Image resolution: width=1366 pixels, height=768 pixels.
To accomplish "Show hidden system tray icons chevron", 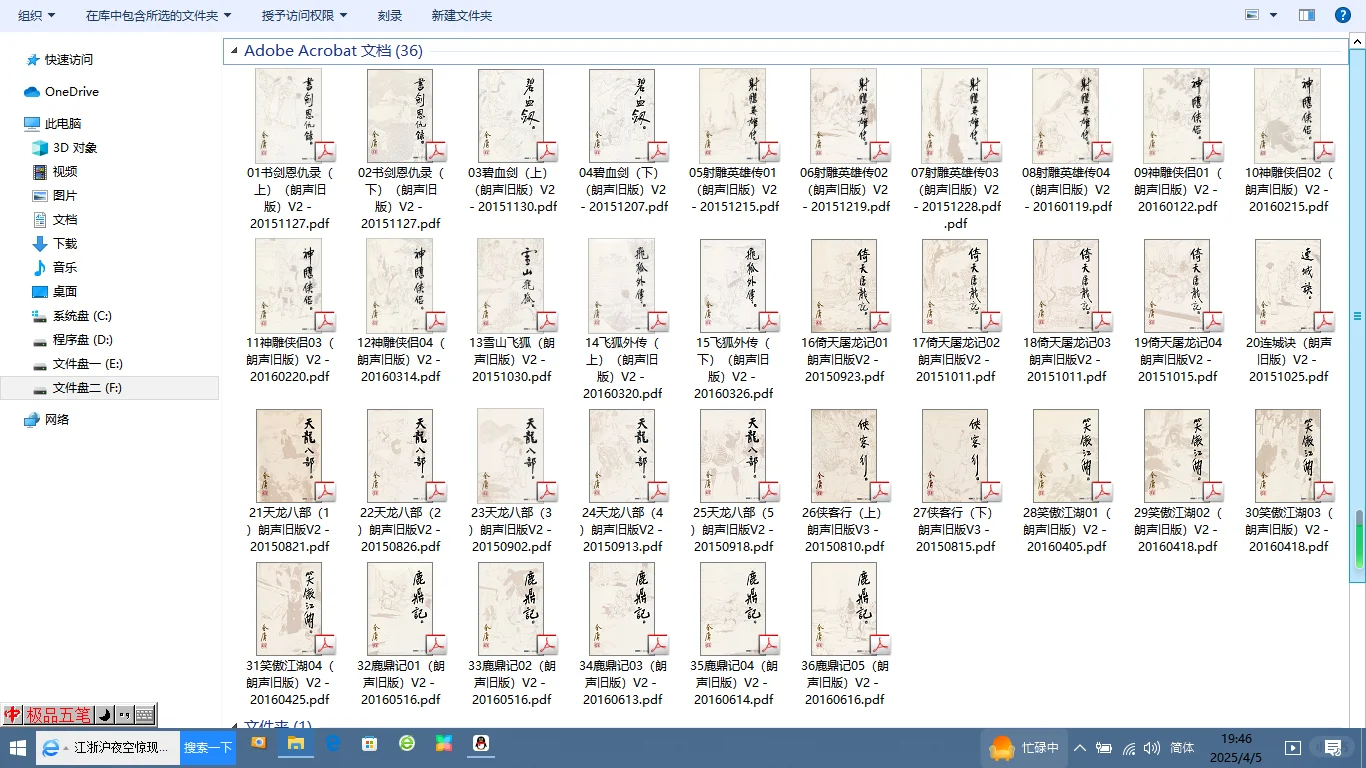I will coord(1080,748).
